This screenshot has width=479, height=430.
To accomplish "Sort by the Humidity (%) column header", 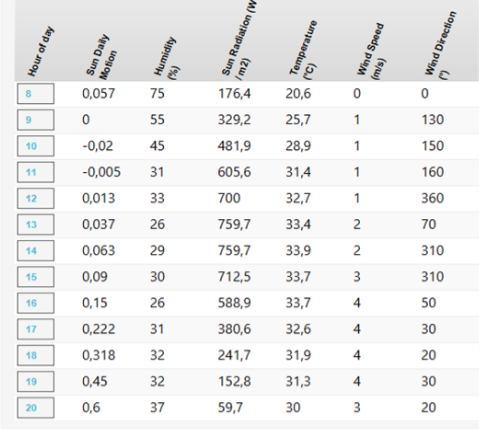I will 167,58.
